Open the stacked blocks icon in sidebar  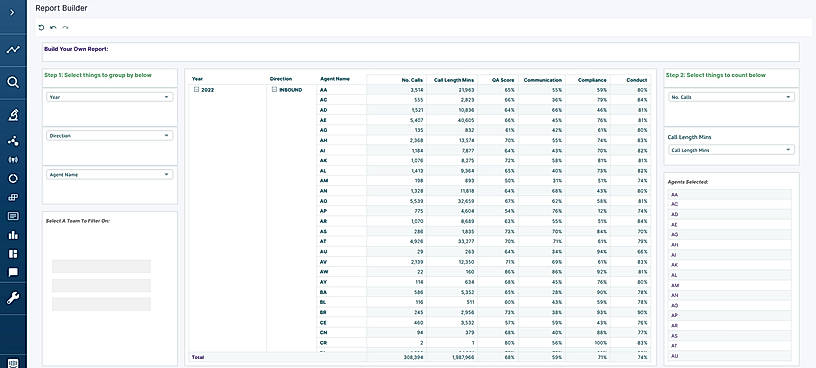(x=13, y=197)
